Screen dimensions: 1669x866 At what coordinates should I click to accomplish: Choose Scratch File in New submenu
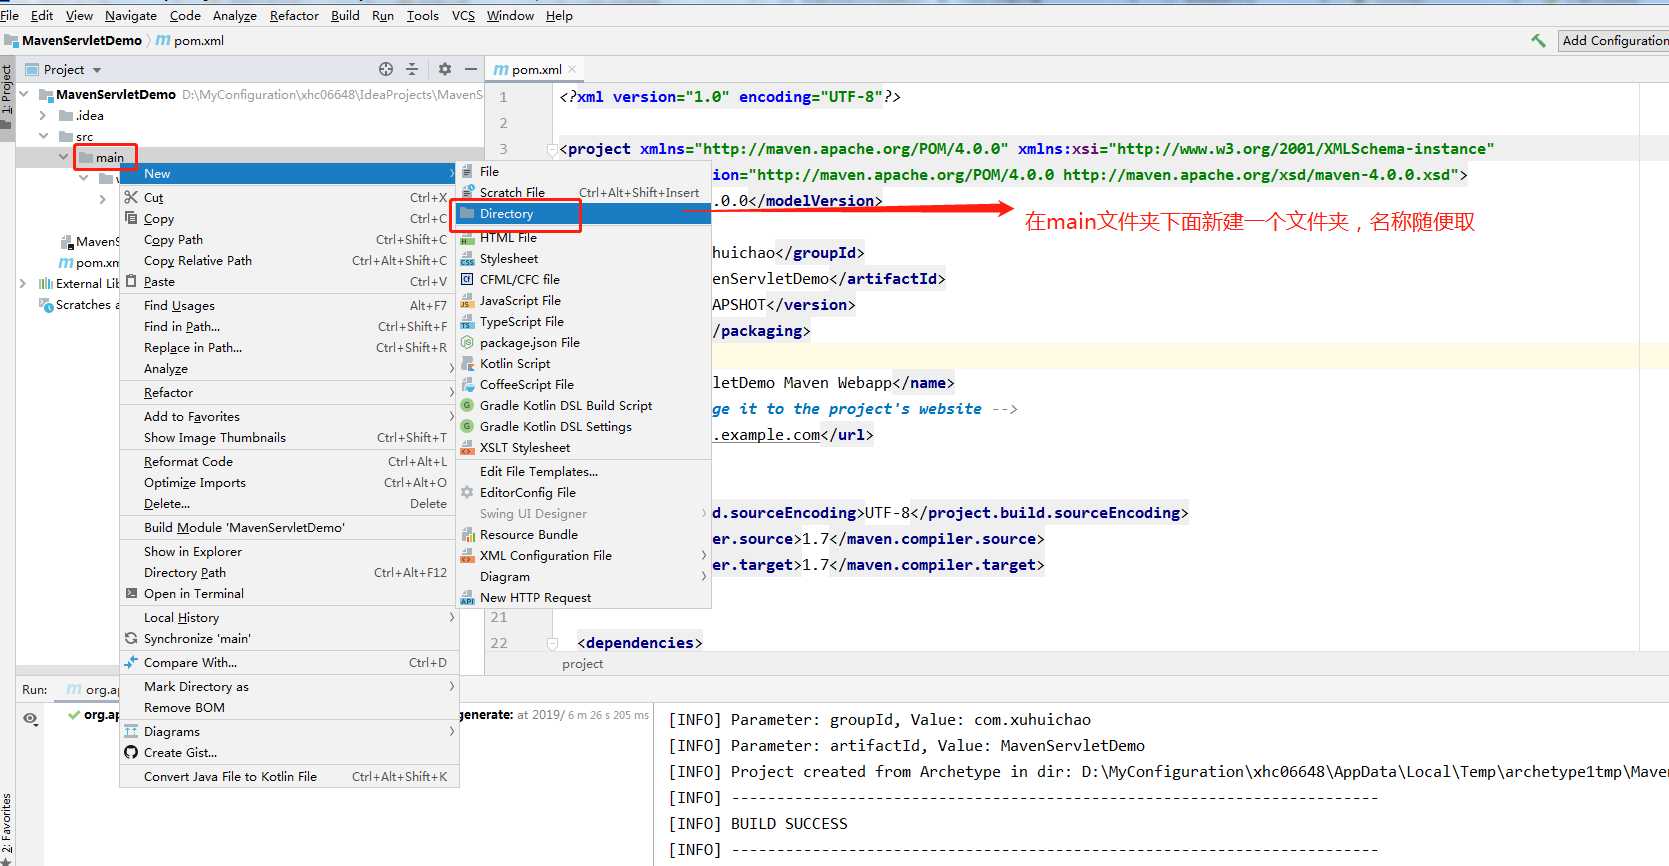tap(583, 192)
